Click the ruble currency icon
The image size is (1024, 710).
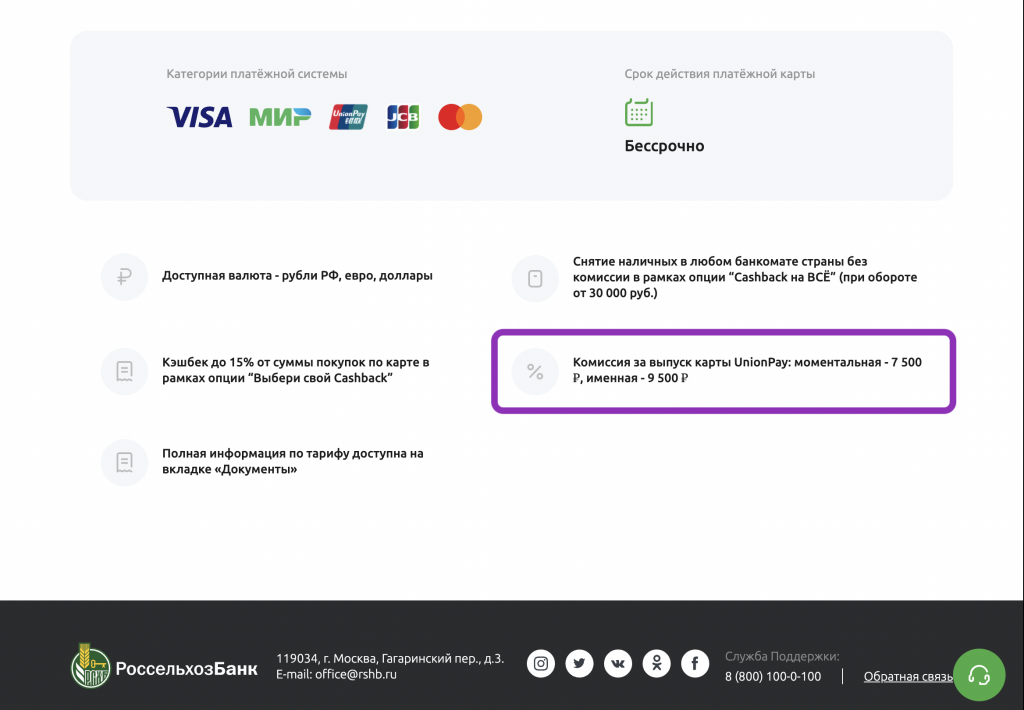(124, 277)
